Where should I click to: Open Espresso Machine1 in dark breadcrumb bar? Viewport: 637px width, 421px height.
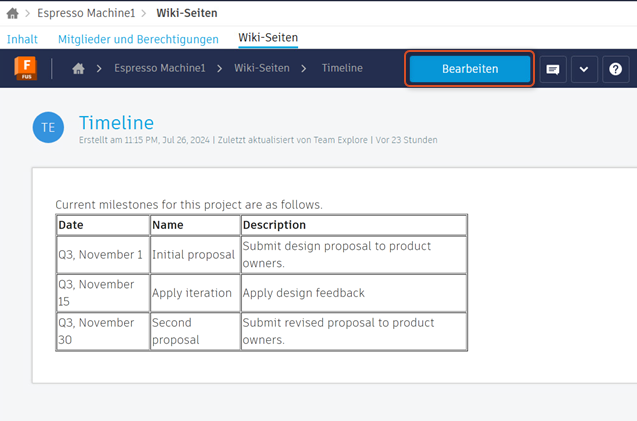(160, 69)
